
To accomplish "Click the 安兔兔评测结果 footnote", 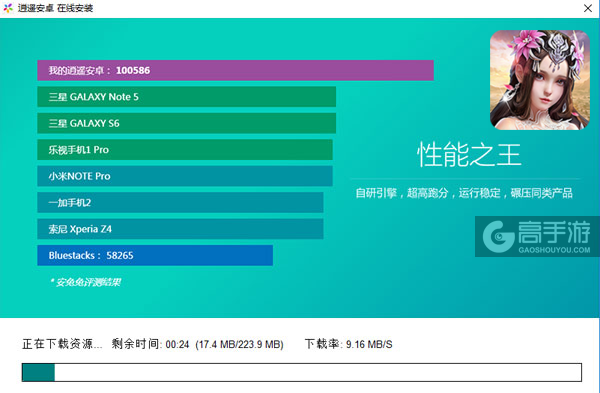I will [85, 282].
